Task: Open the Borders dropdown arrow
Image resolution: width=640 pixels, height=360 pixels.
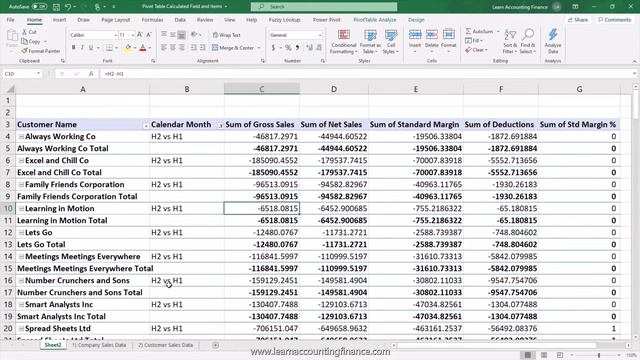Action: tap(116, 48)
